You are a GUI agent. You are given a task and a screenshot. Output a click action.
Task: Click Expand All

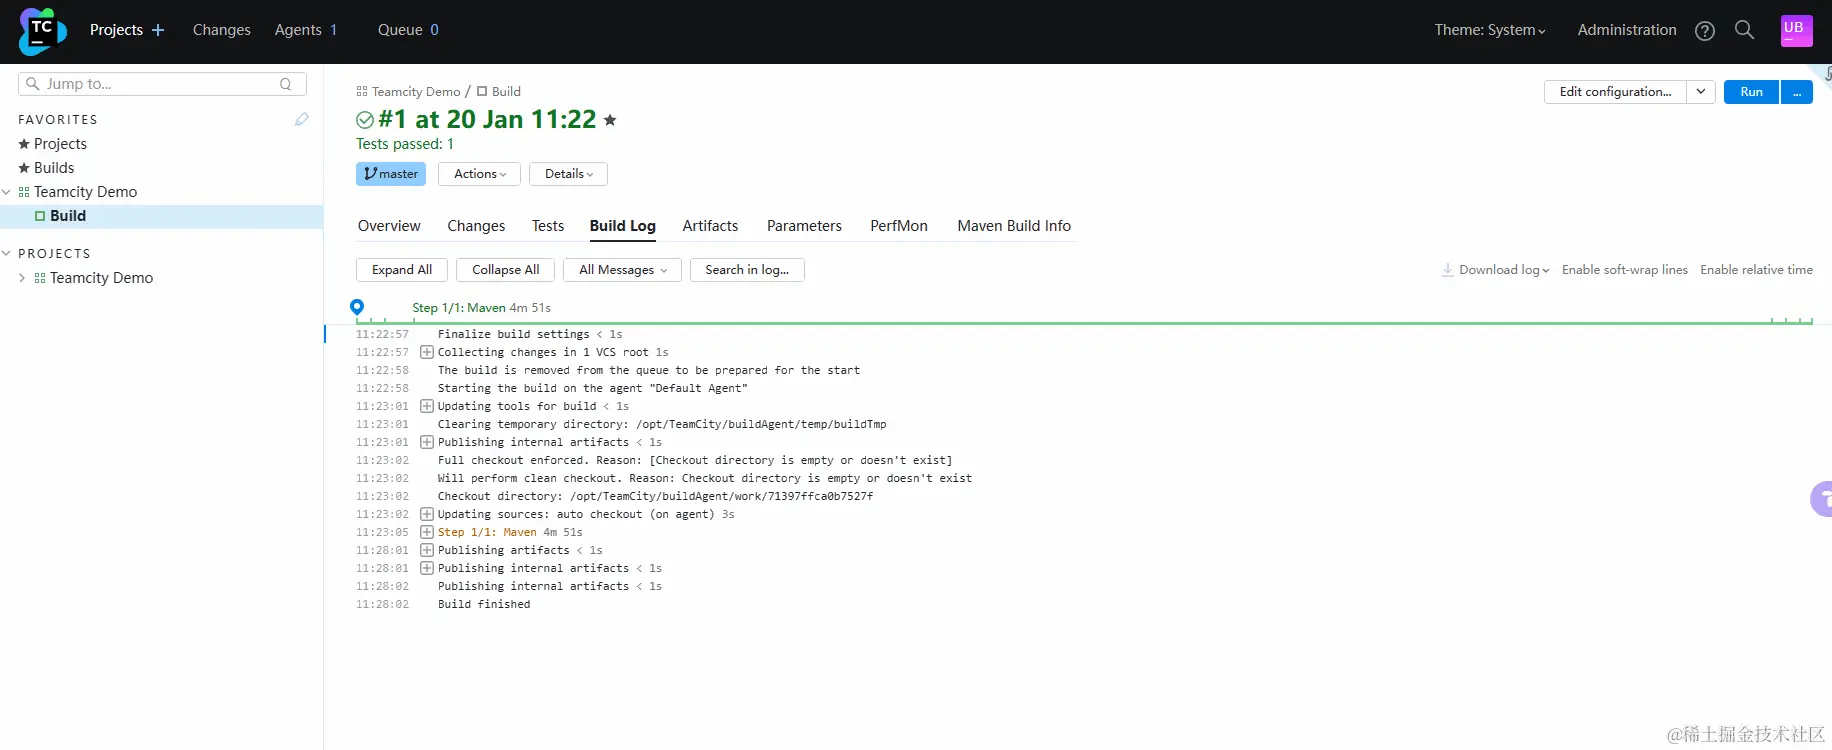[402, 270]
